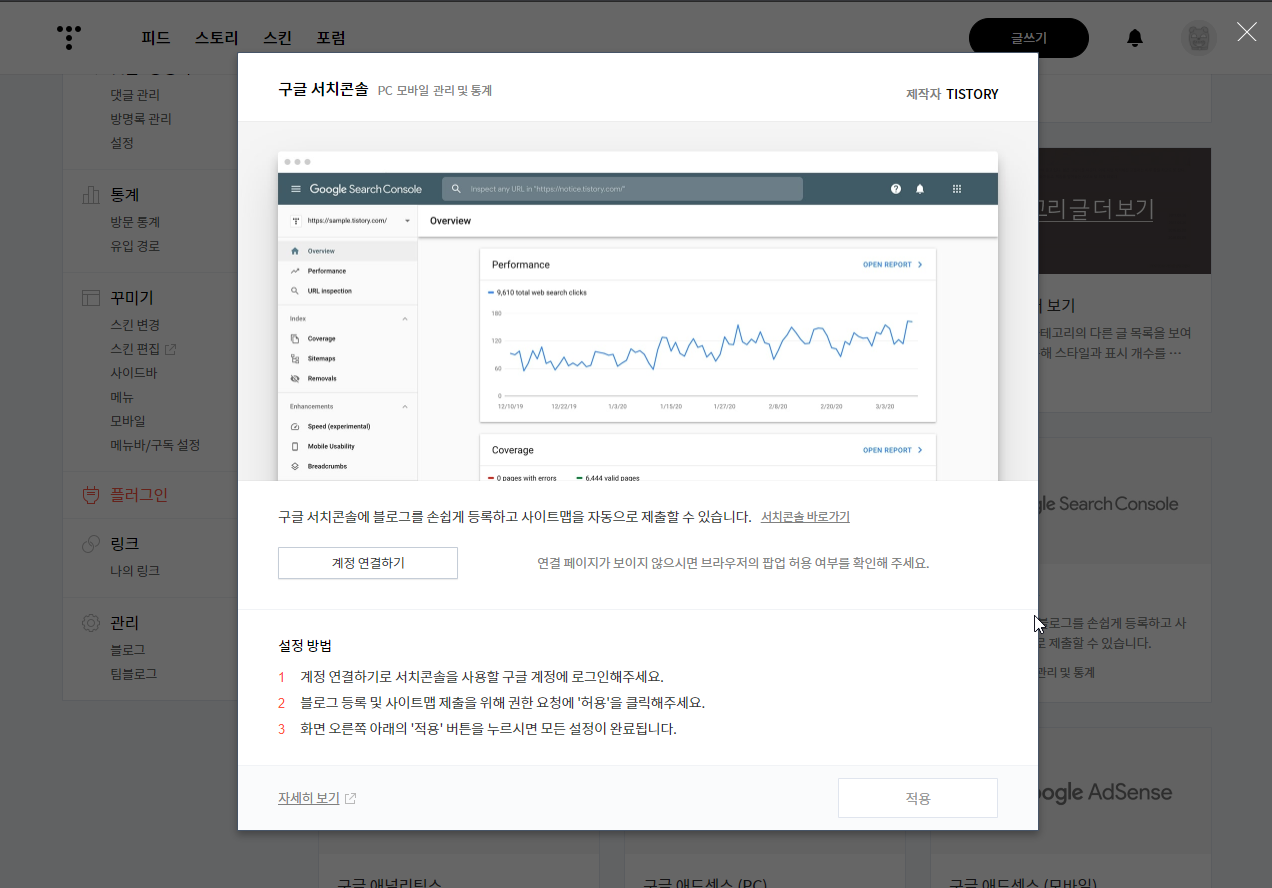
Task: Switch to the 스킨 tab
Action: click(277, 38)
